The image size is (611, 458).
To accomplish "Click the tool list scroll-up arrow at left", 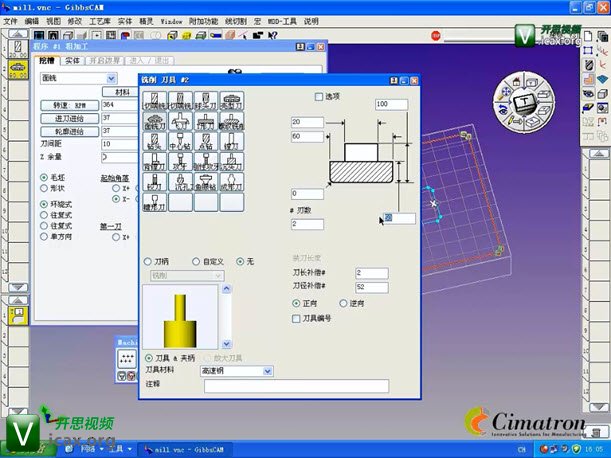I will coord(18,34).
